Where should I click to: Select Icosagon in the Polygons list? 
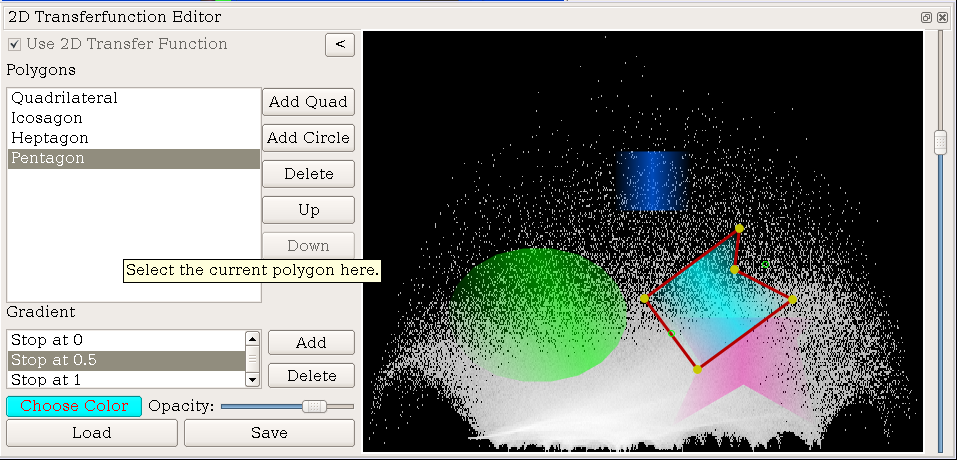134,118
